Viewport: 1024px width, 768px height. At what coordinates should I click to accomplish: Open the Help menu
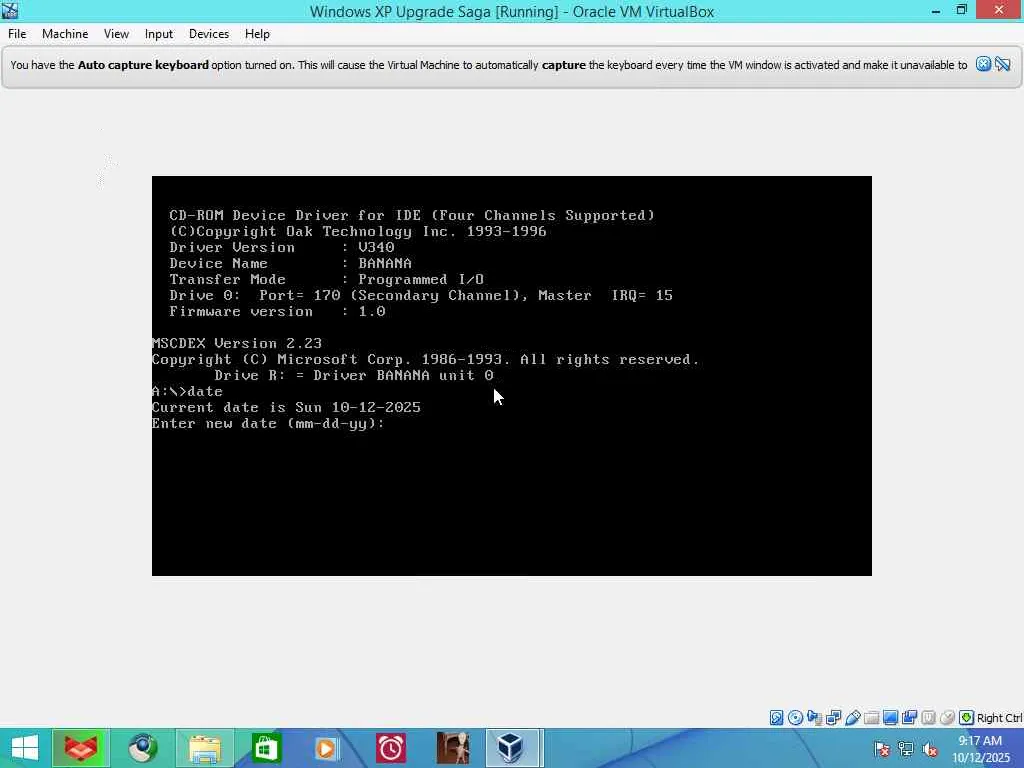[x=257, y=34]
